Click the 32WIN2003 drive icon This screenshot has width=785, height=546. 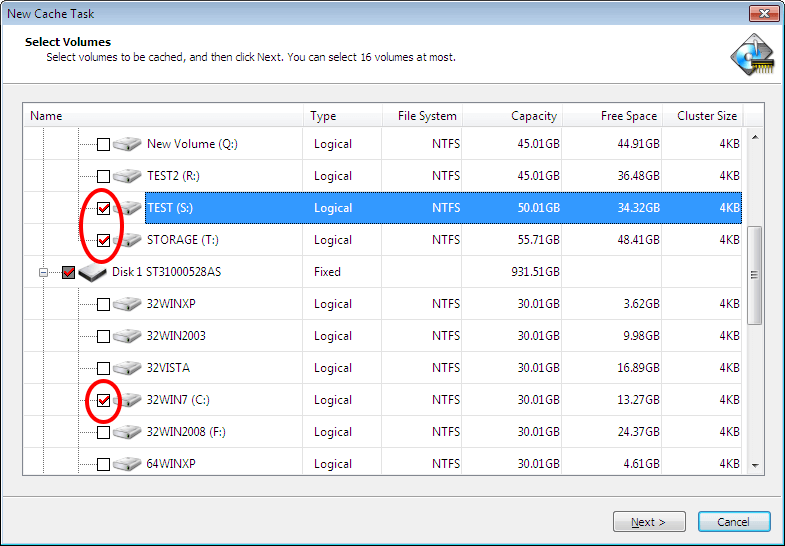127,336
